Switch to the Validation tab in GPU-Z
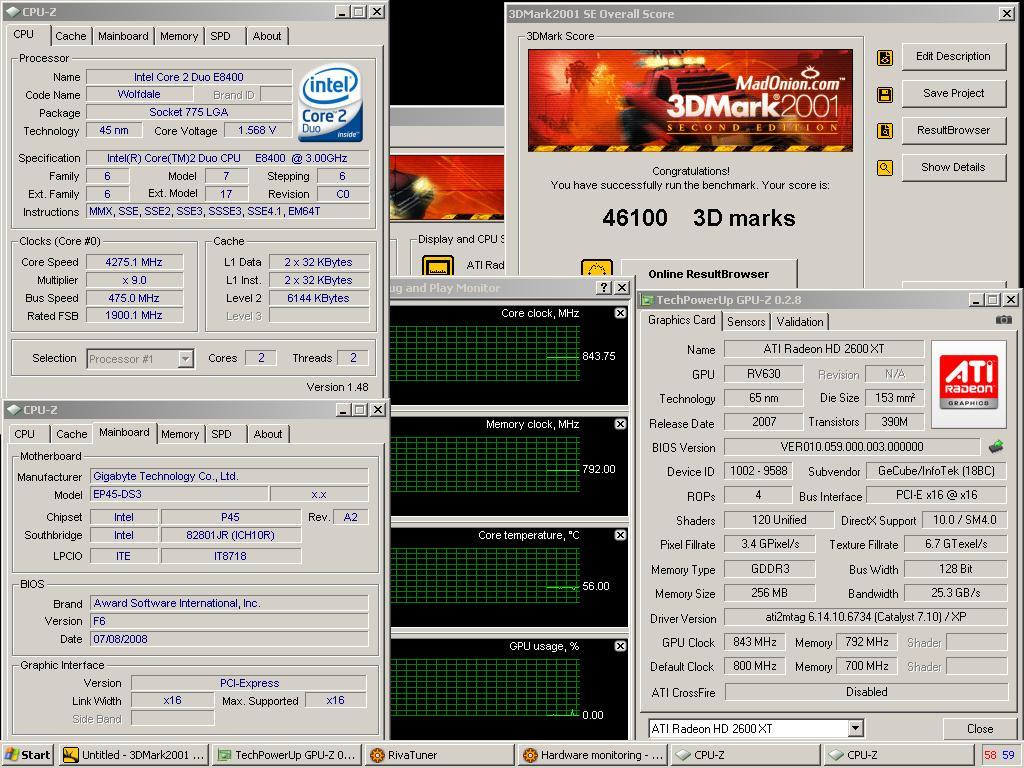The height and width of the screenshot is (768, 1024). pyautogui.click(x=800, y=321)
